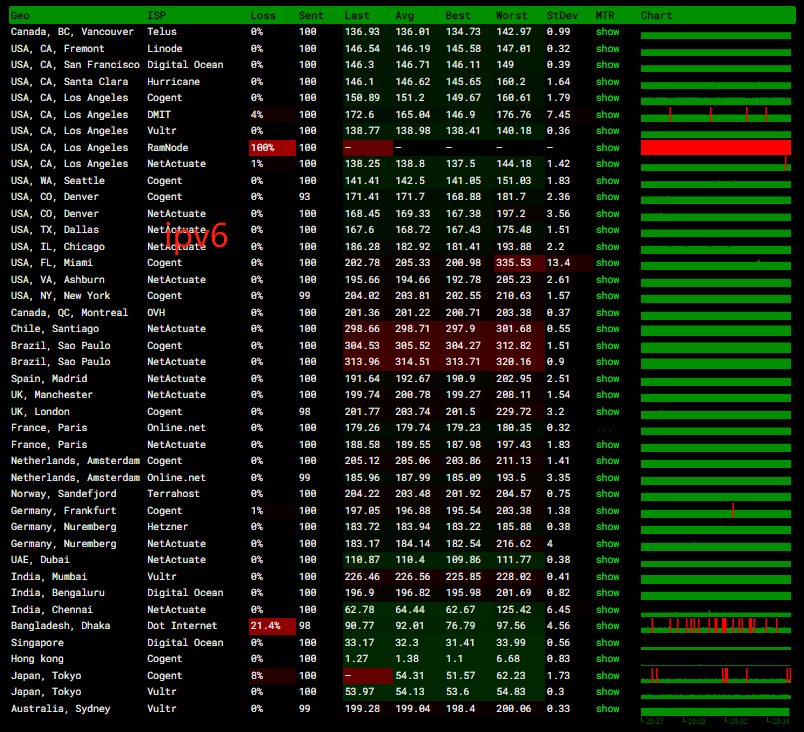Select the Chart column header
Screen dimensions: 804x732
click(656, 15)
